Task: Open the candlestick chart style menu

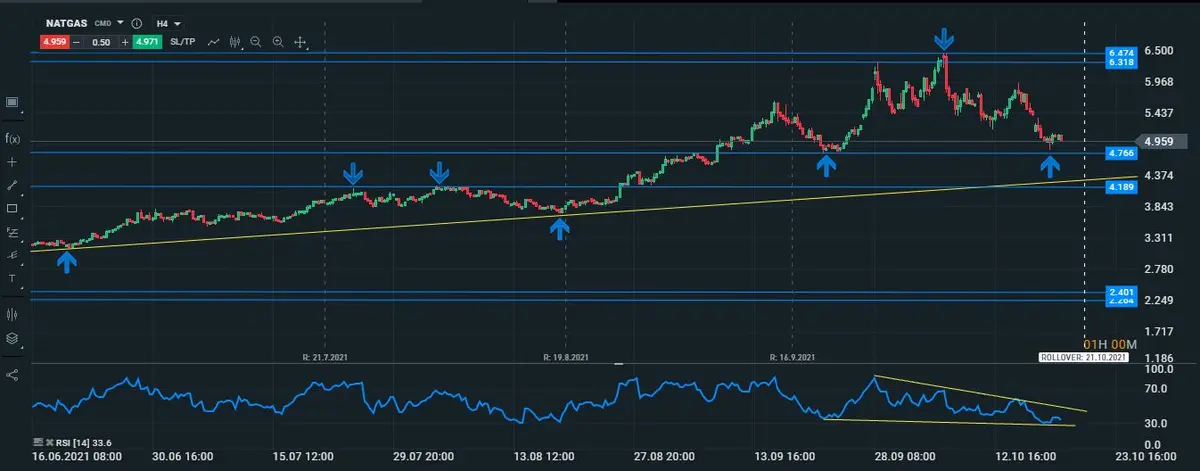Action: pyautogui.click(x=236, y=42)
